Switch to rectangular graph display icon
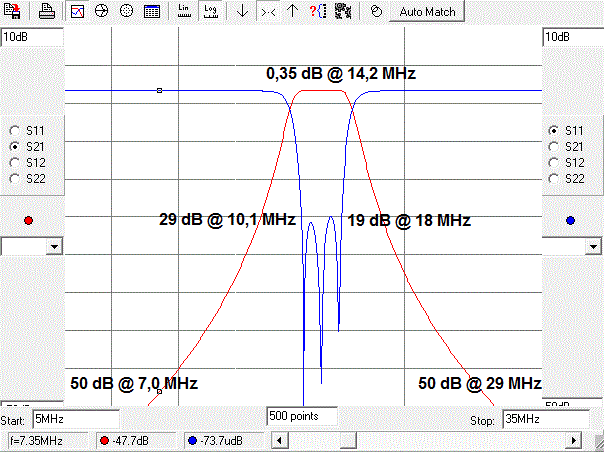This screenshot has width=604, height=452. tap(78, 12)
